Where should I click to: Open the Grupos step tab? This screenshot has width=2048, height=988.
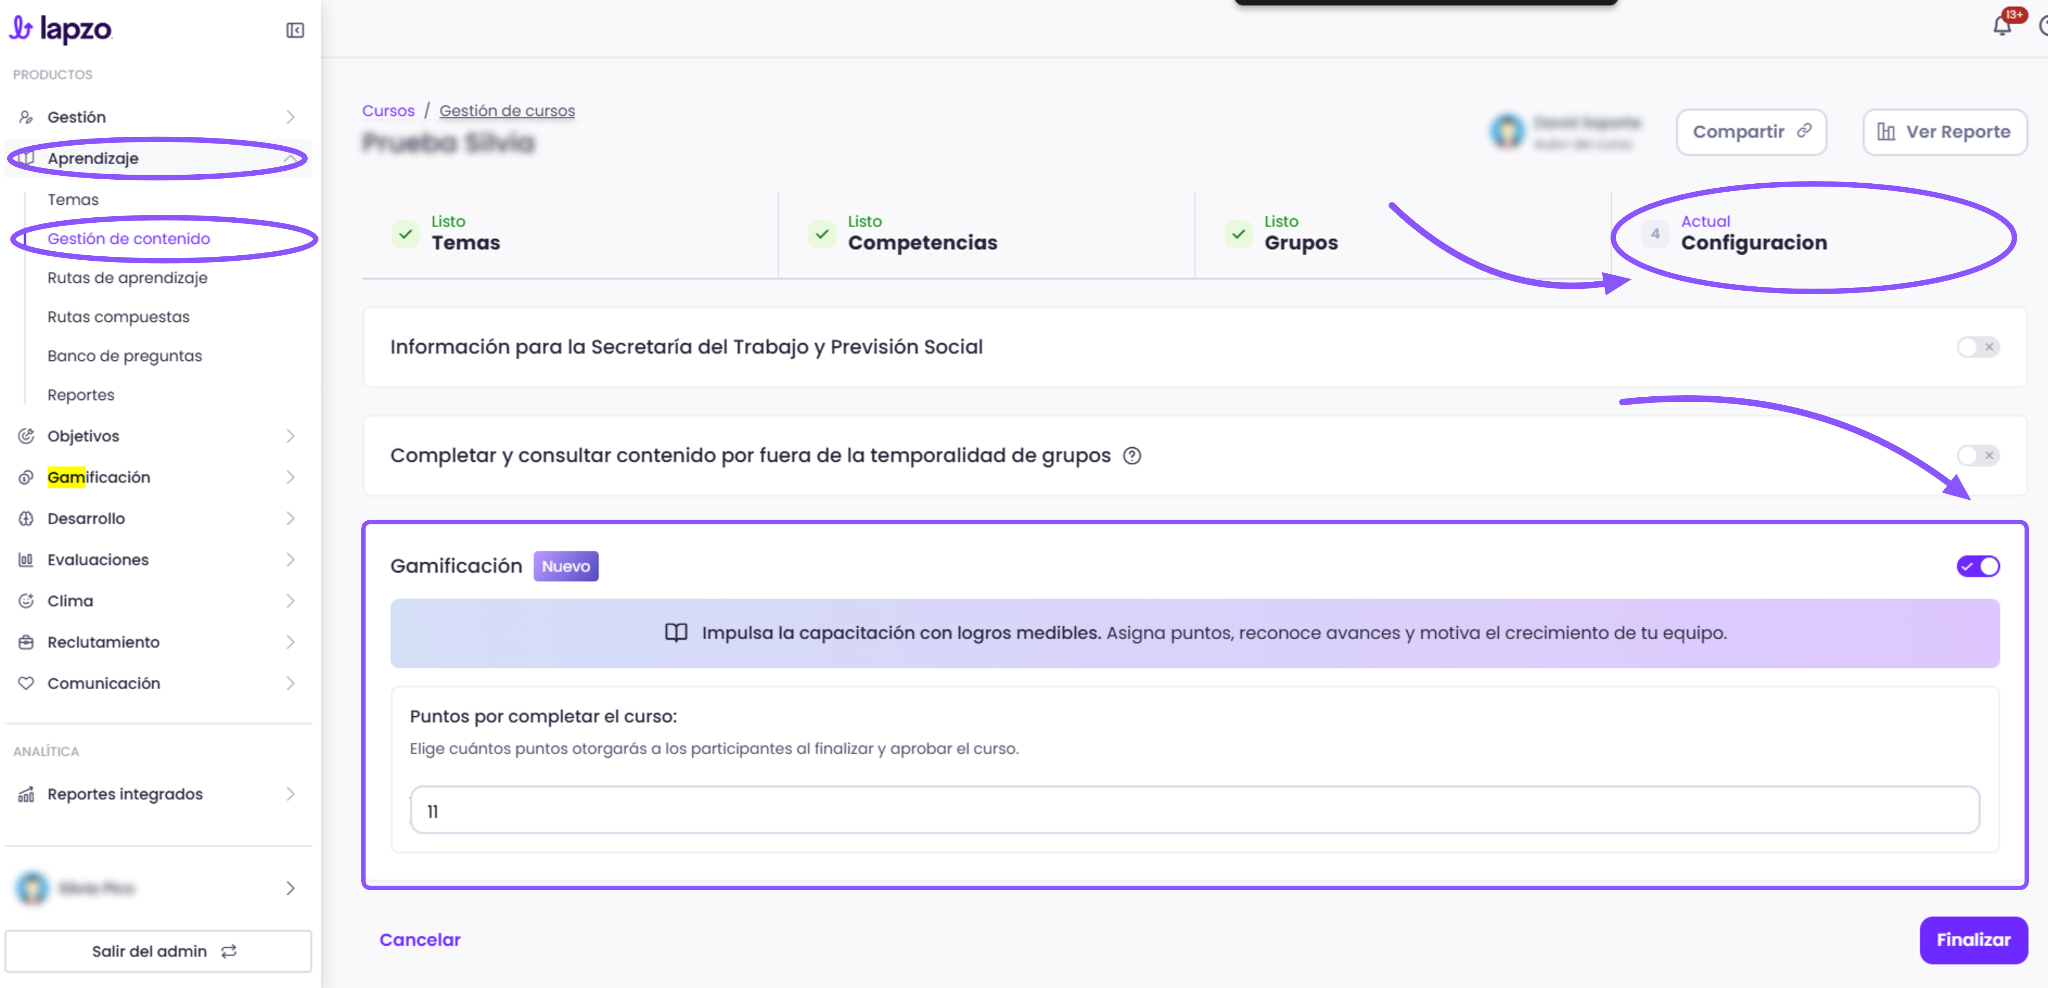coord(1402,234)
